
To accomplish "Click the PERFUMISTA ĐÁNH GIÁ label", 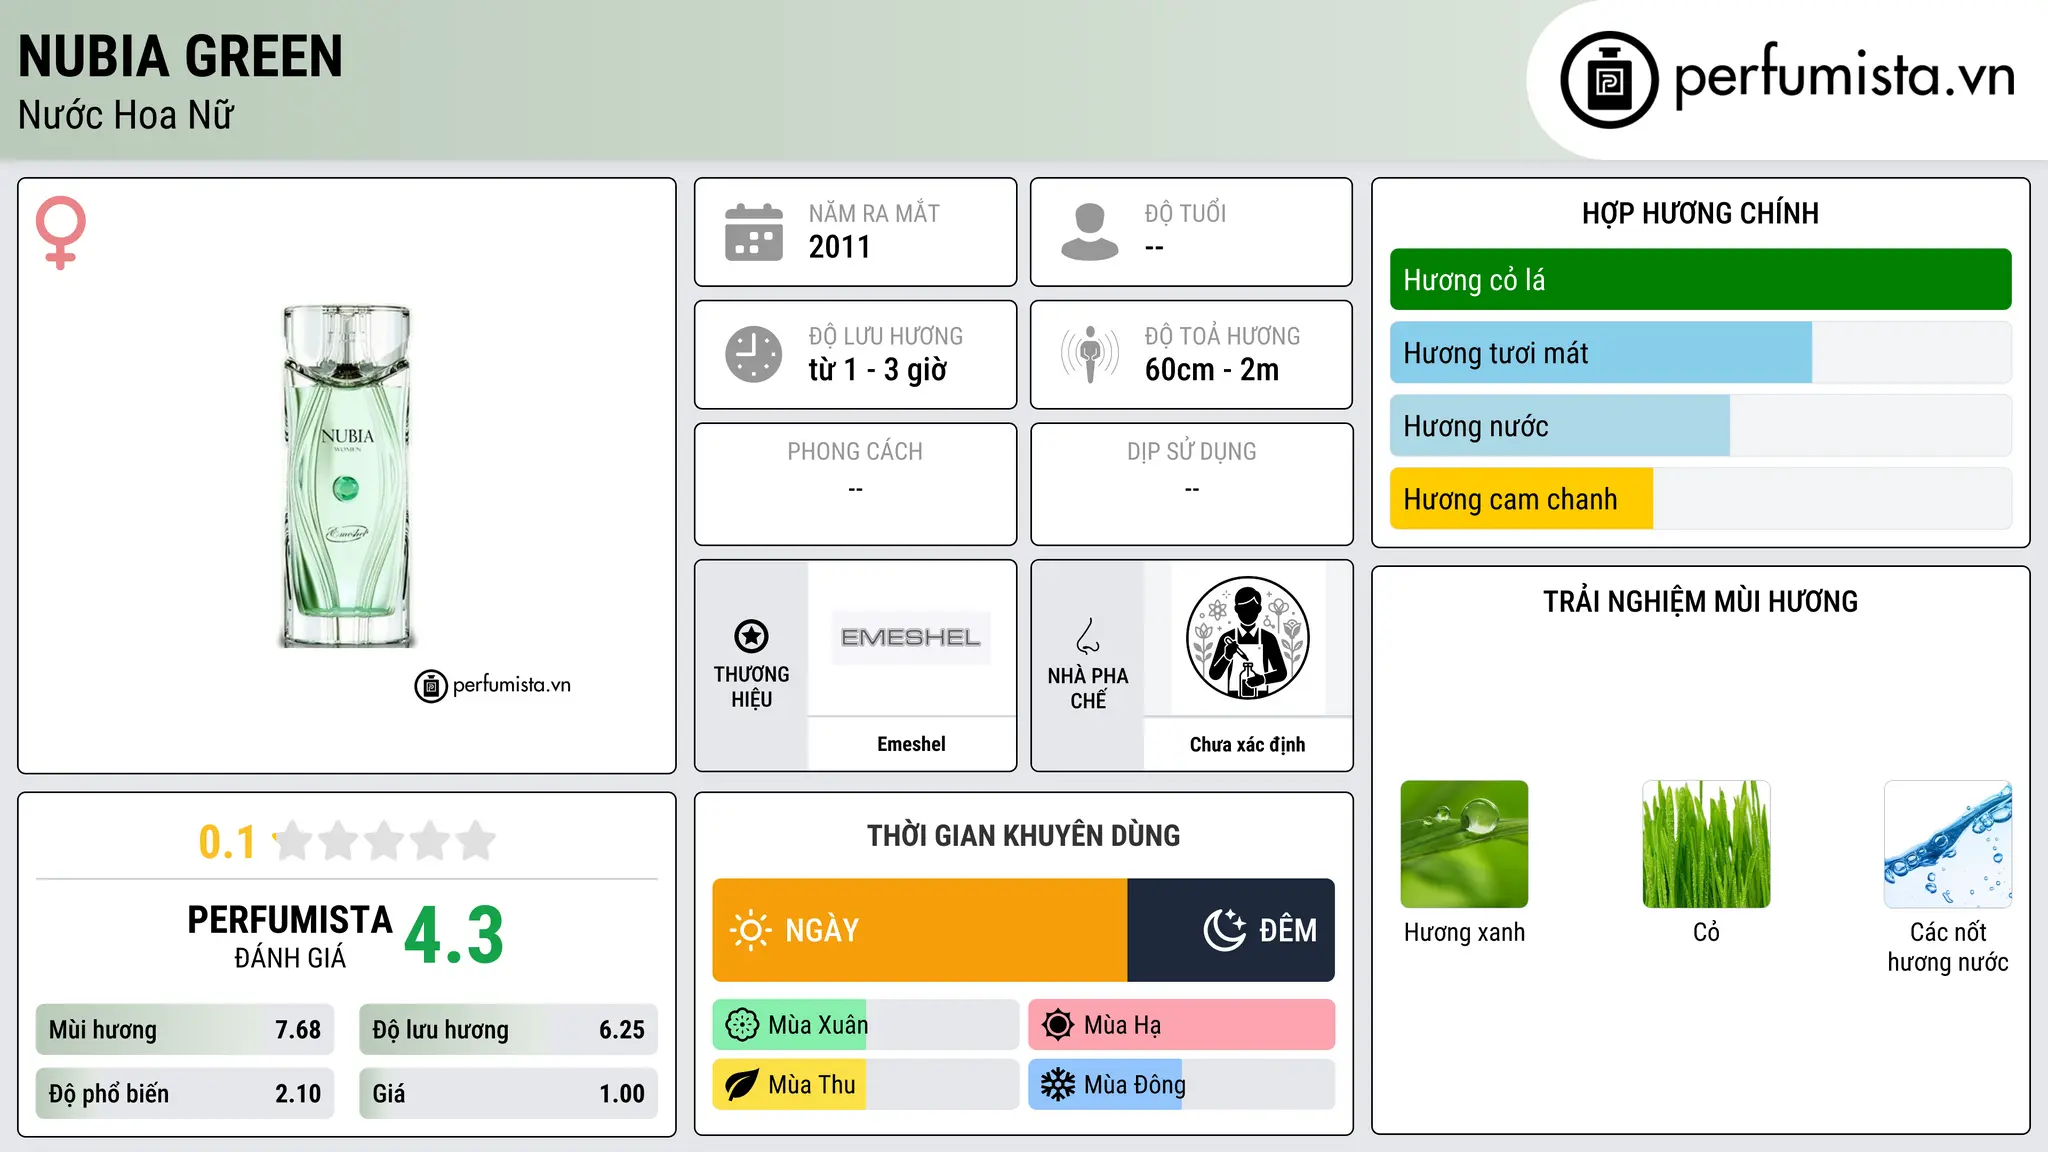I will [x=290, y=936].
